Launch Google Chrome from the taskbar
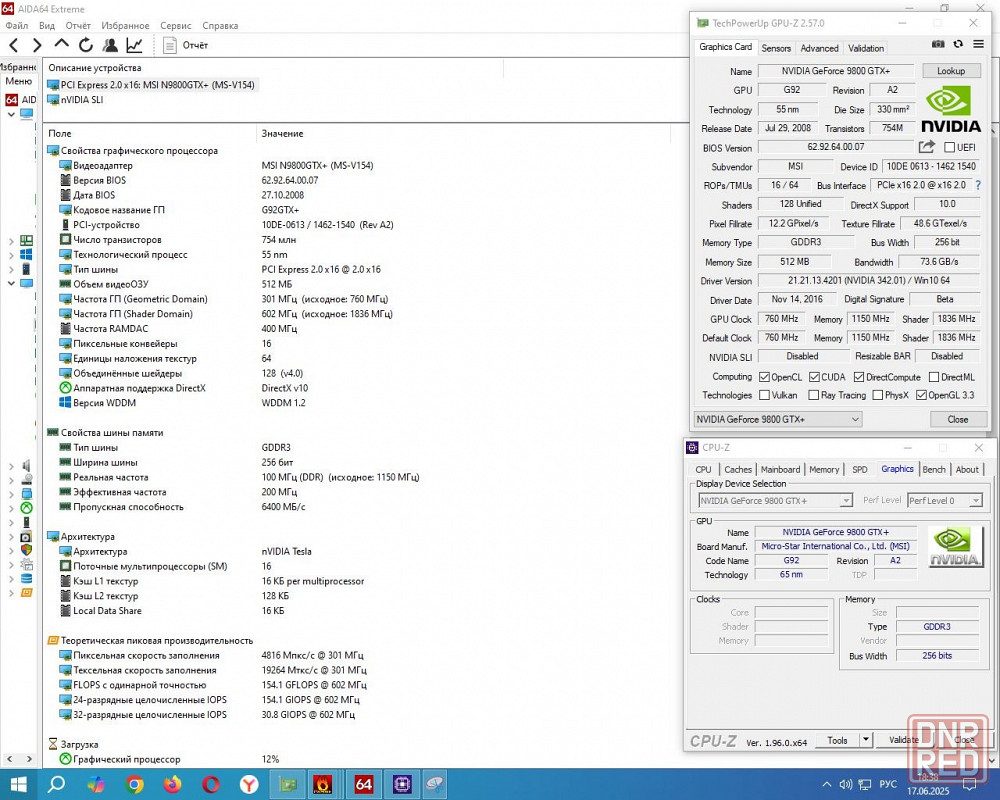This screenshot has height=800, width=1000. (x=134, y=784)
